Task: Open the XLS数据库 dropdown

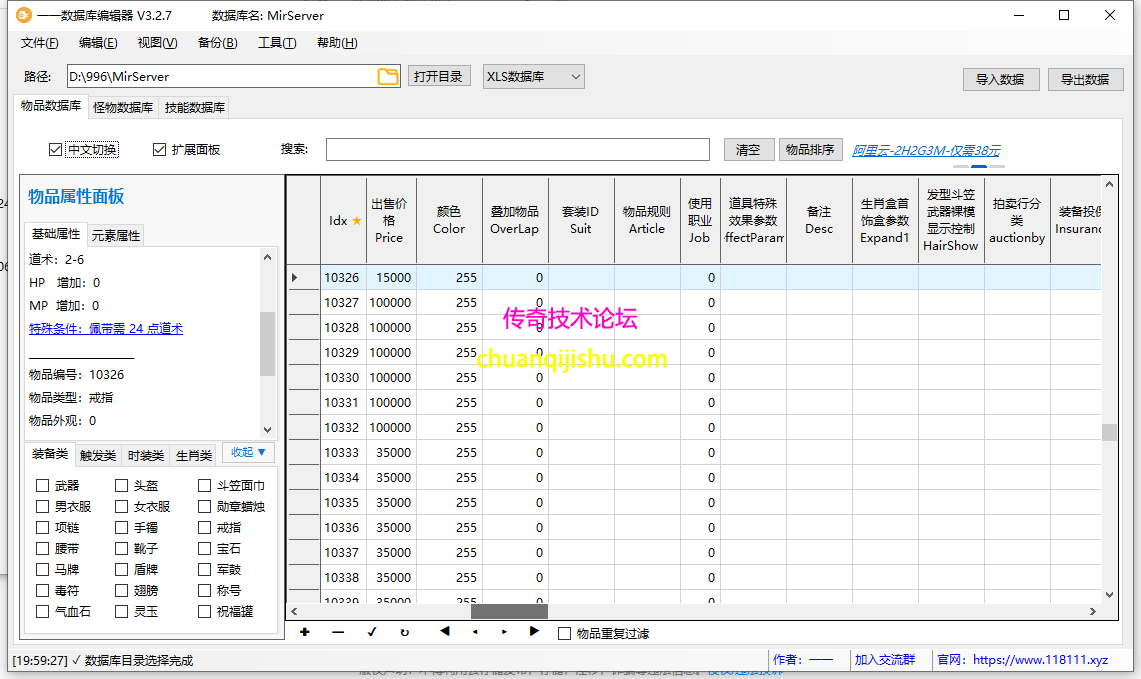Action: tap(533, 76)
